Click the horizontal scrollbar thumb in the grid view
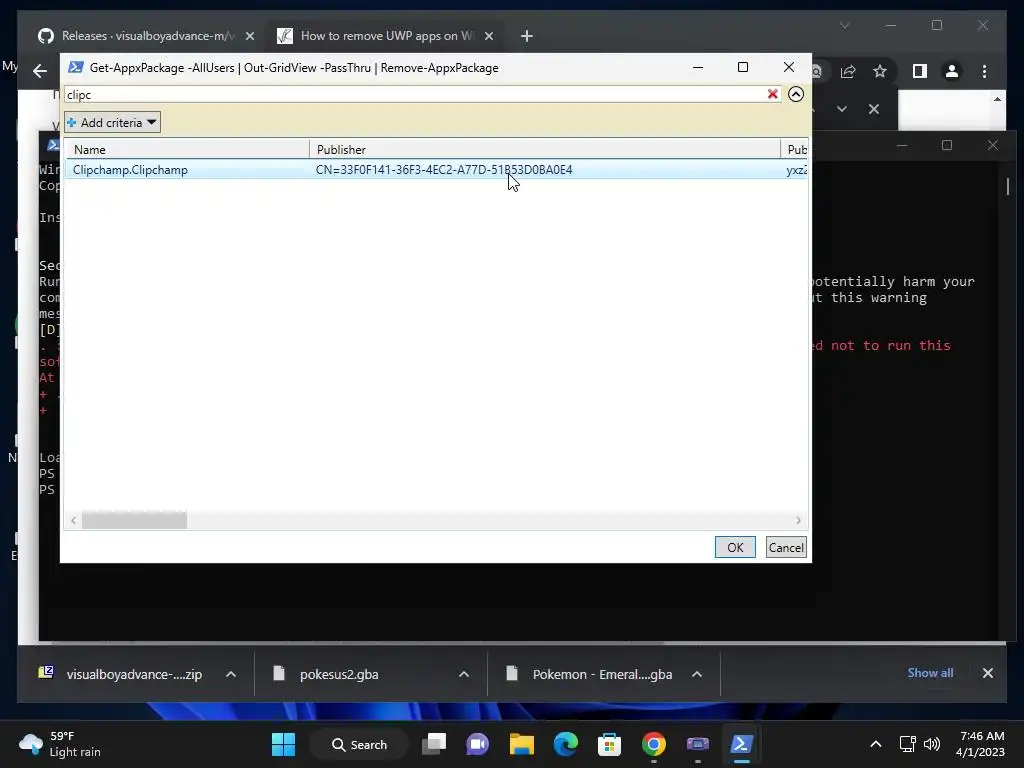The width and height of the screenshot is (1024, 768). point(134,520)
